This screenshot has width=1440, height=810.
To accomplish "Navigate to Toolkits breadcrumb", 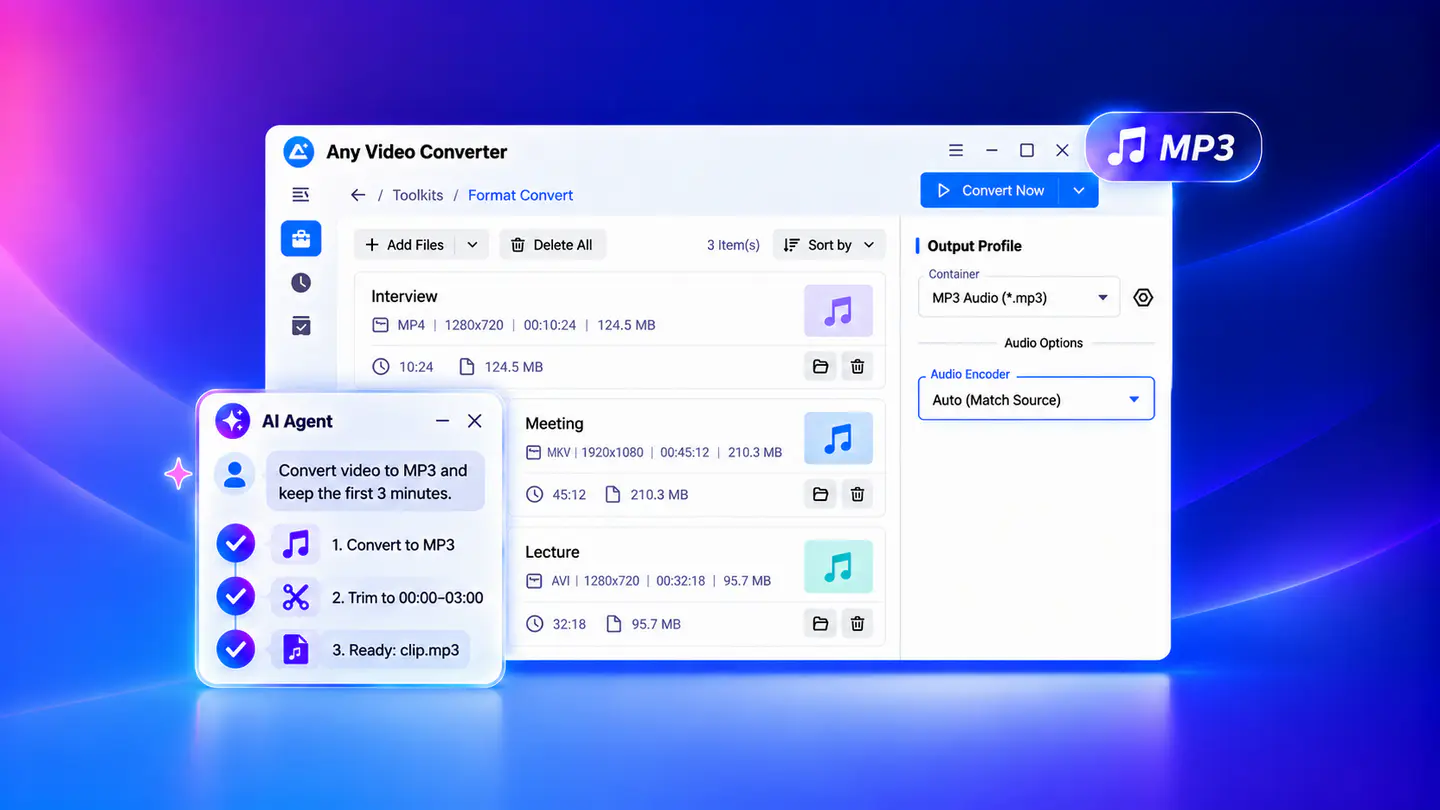I will click(418, 195).
